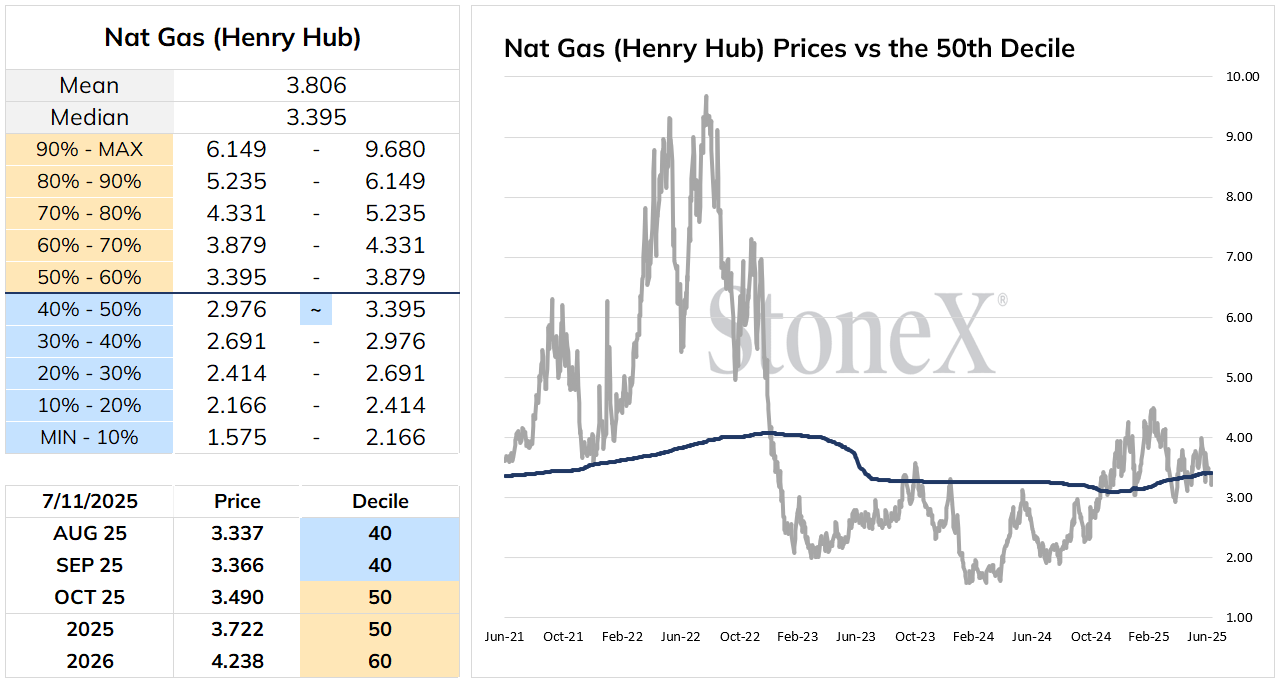The width and height of the screenshot is (1280, 681).
Task: Select the 1.575 minimum value
Action: (237, 437)
